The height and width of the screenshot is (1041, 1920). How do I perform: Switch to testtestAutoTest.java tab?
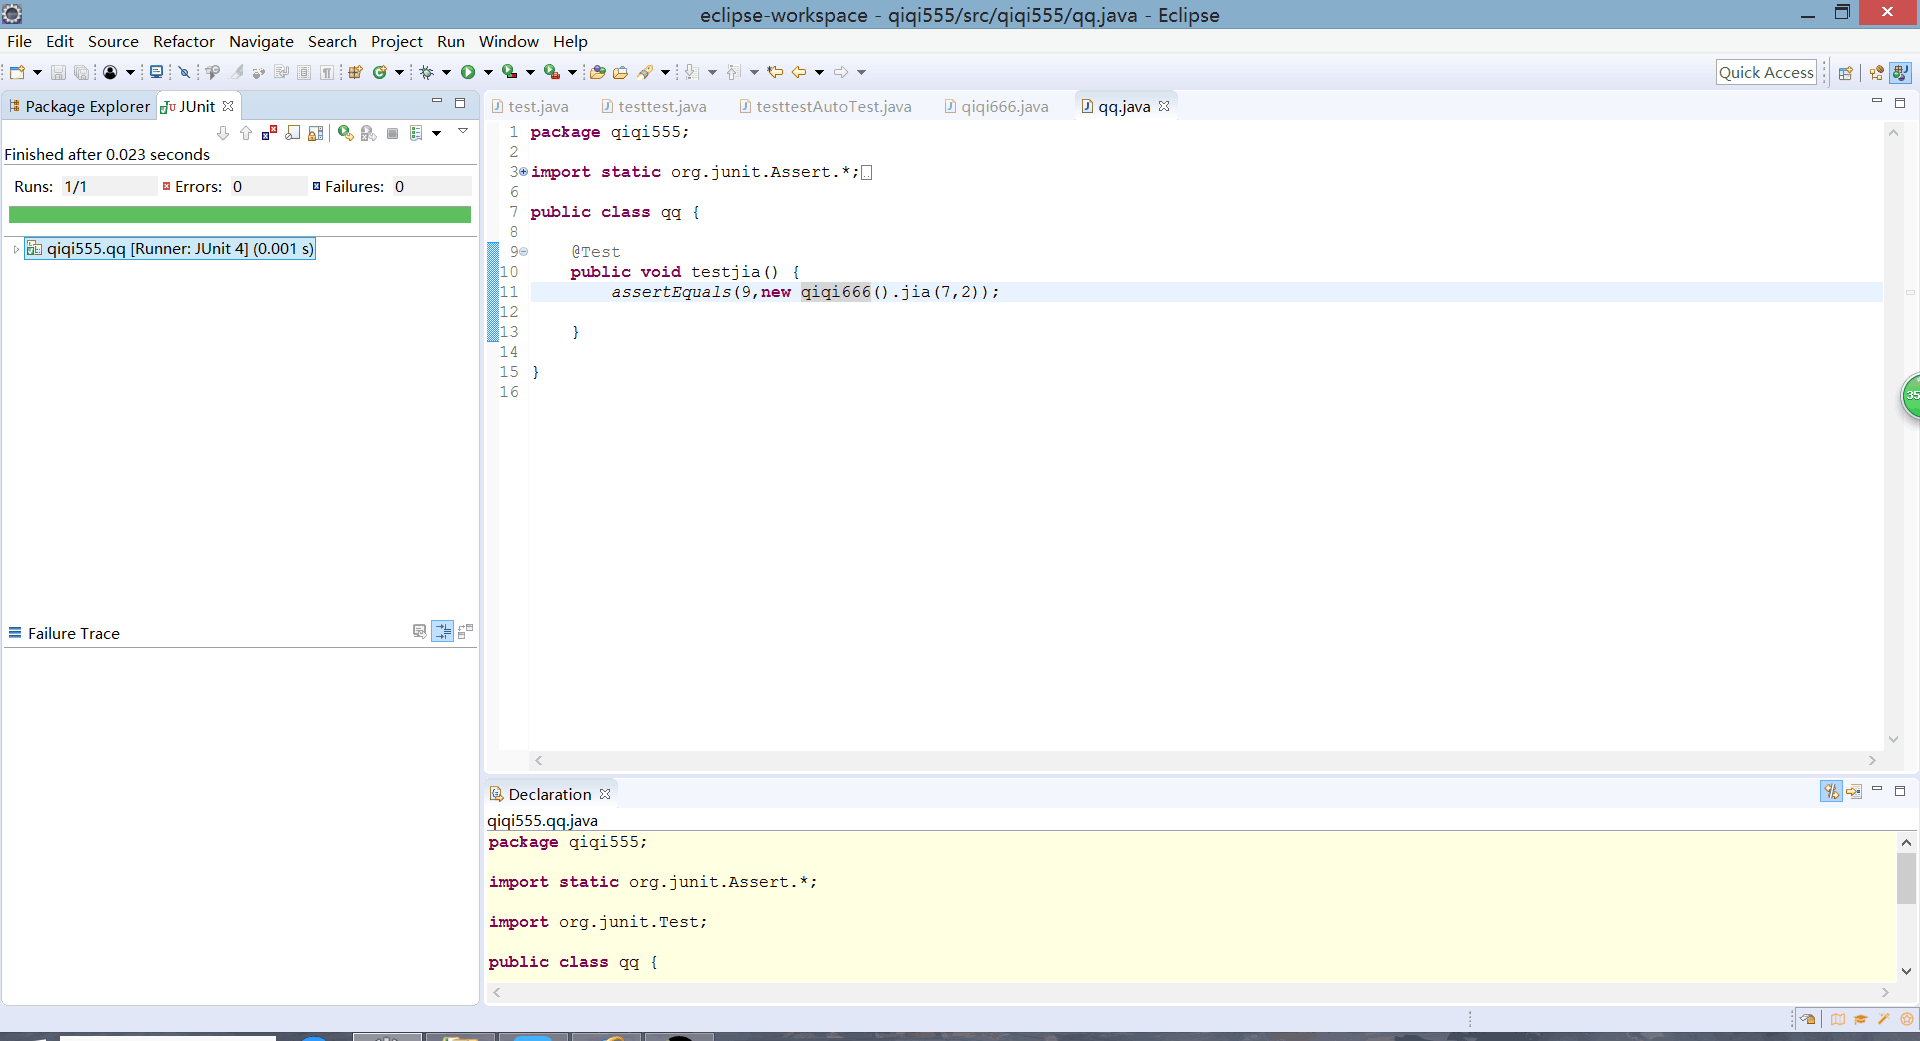pyautogui.click(x=825, y=106)
